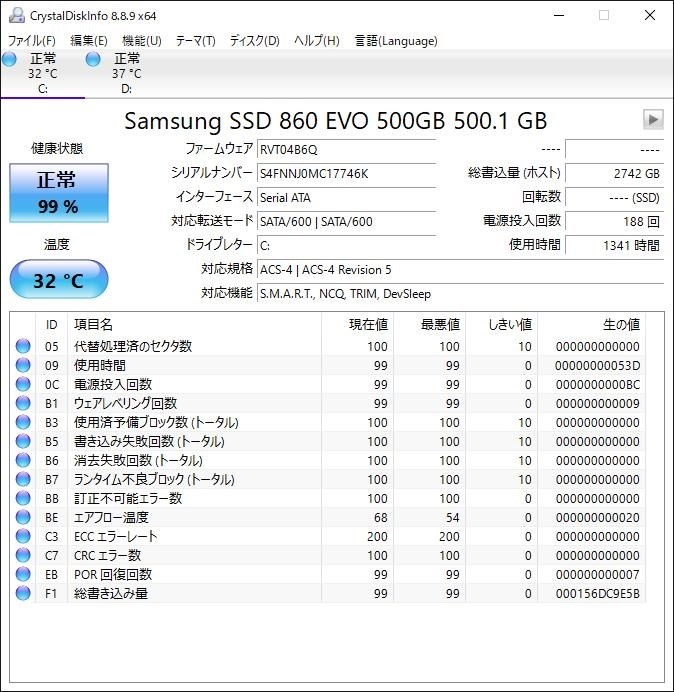Select the POR 回復回数 attribute name
Viewport: 674px width, 692px height.
tap(113, 574)
